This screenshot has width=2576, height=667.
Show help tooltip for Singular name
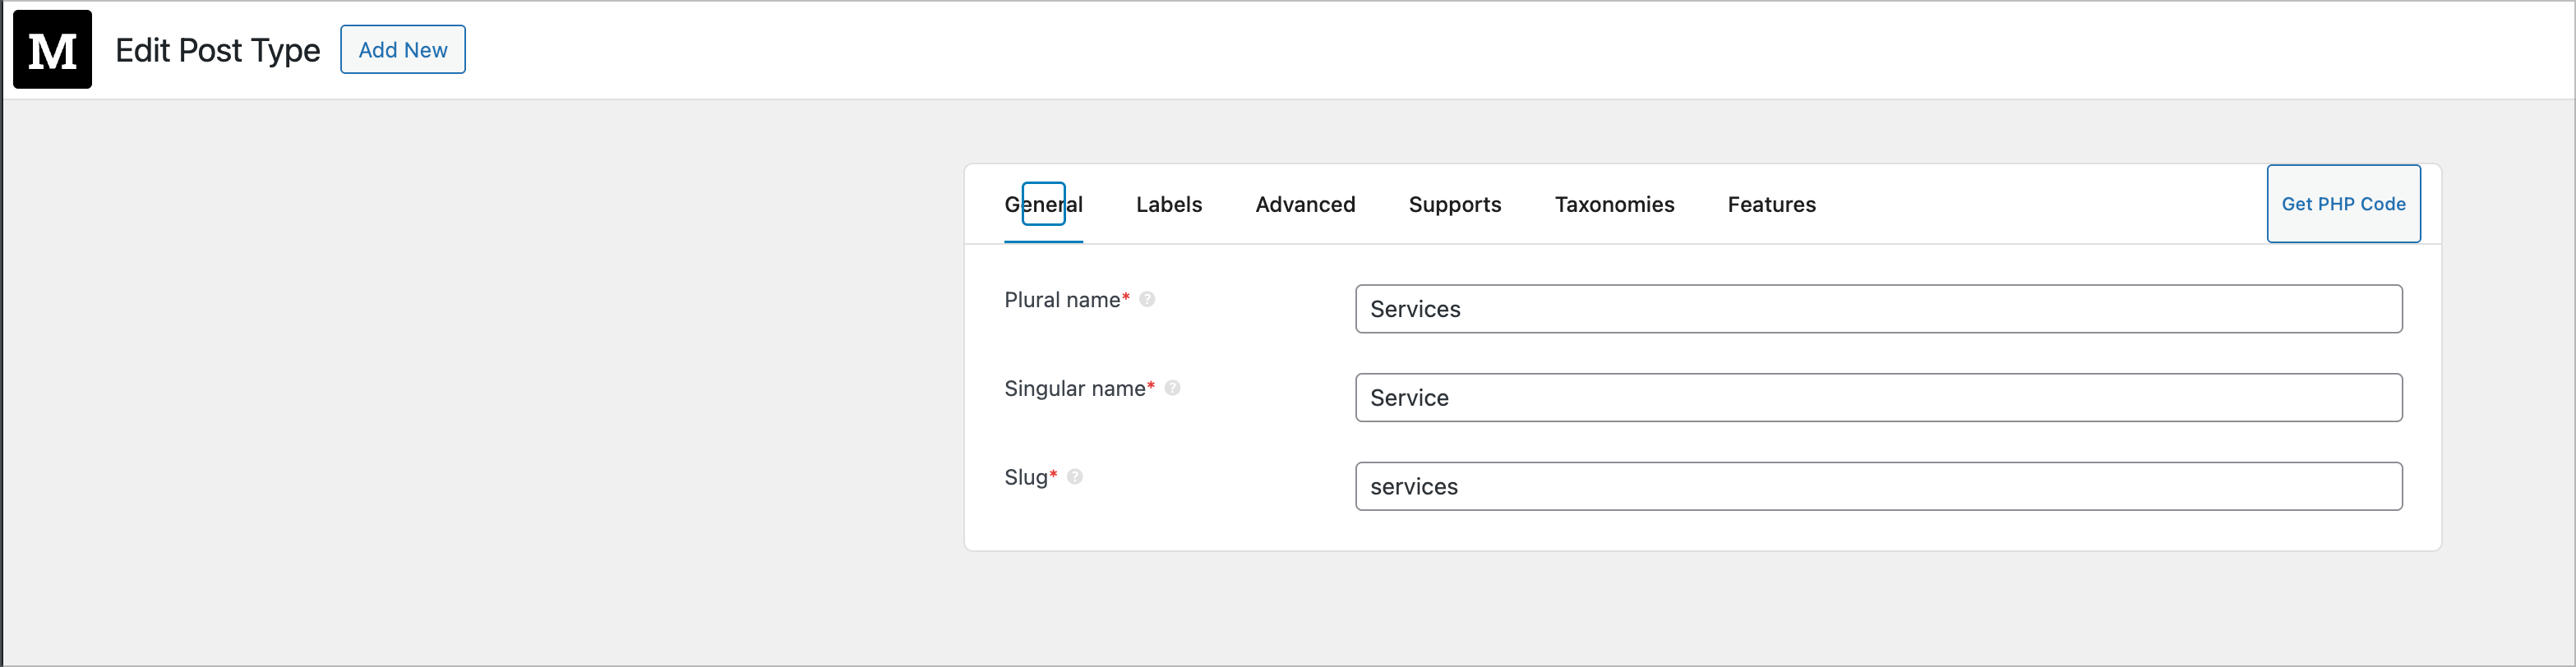1172,388
